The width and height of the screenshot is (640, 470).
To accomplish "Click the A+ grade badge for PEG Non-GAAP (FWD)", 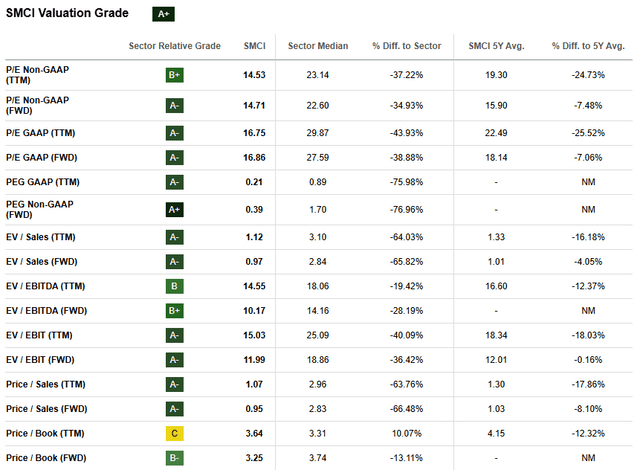I will click(175, 210).
